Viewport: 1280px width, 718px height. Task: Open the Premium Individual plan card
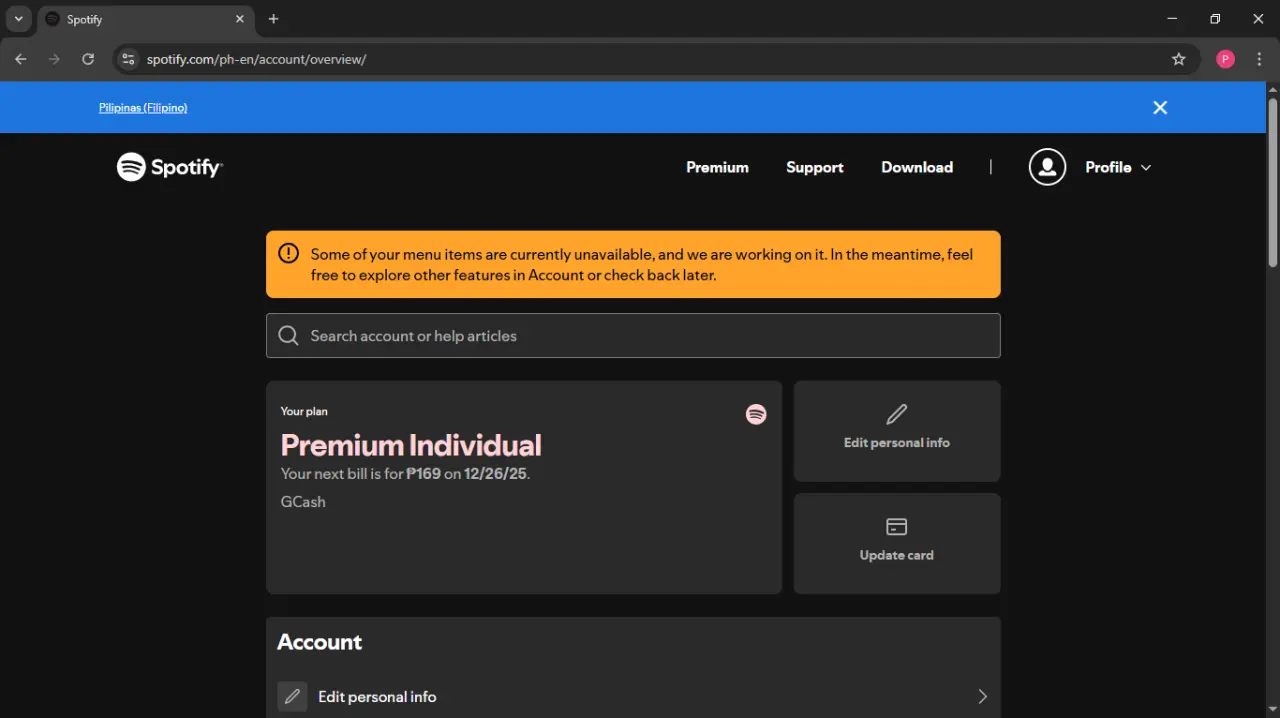[x=524, y=487]
